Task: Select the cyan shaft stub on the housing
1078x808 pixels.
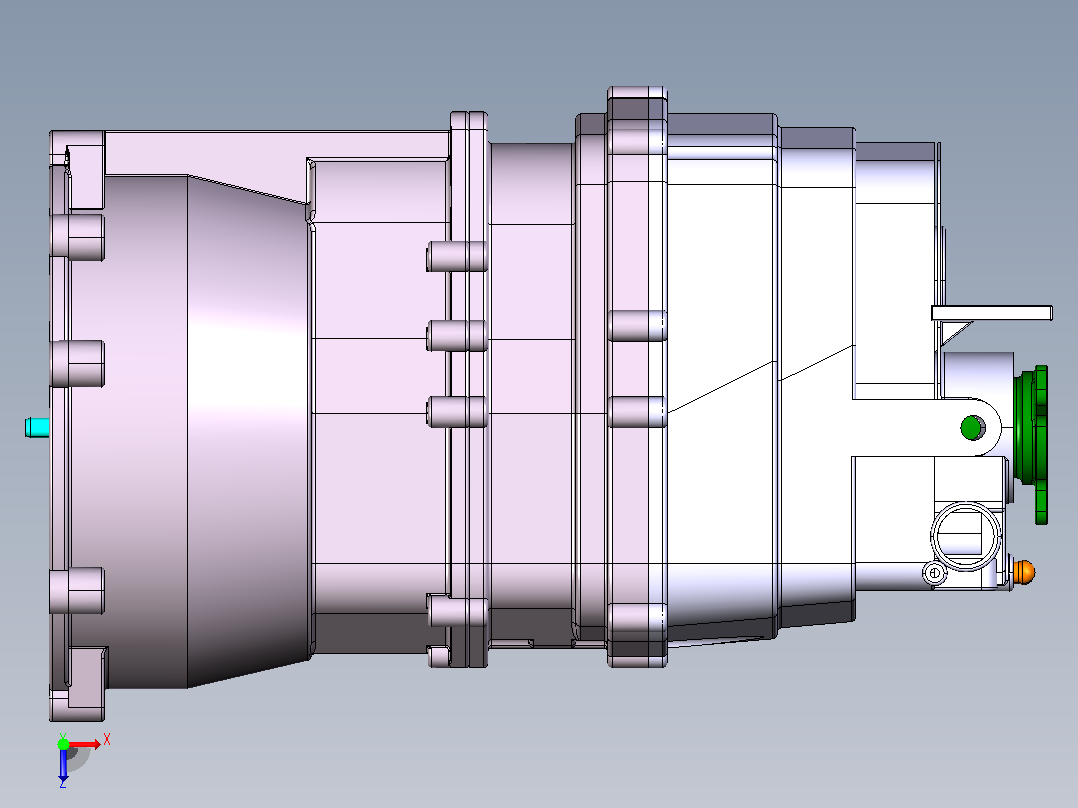Action: coord(37,428)
